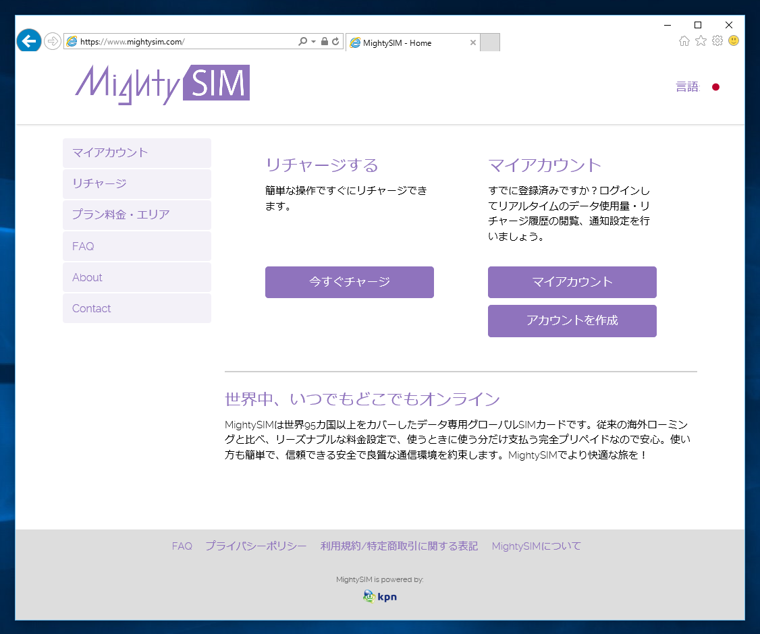The image size is (760, 634).
Task: View the security lock icon in address bar
Action: [x=324, y=42]
